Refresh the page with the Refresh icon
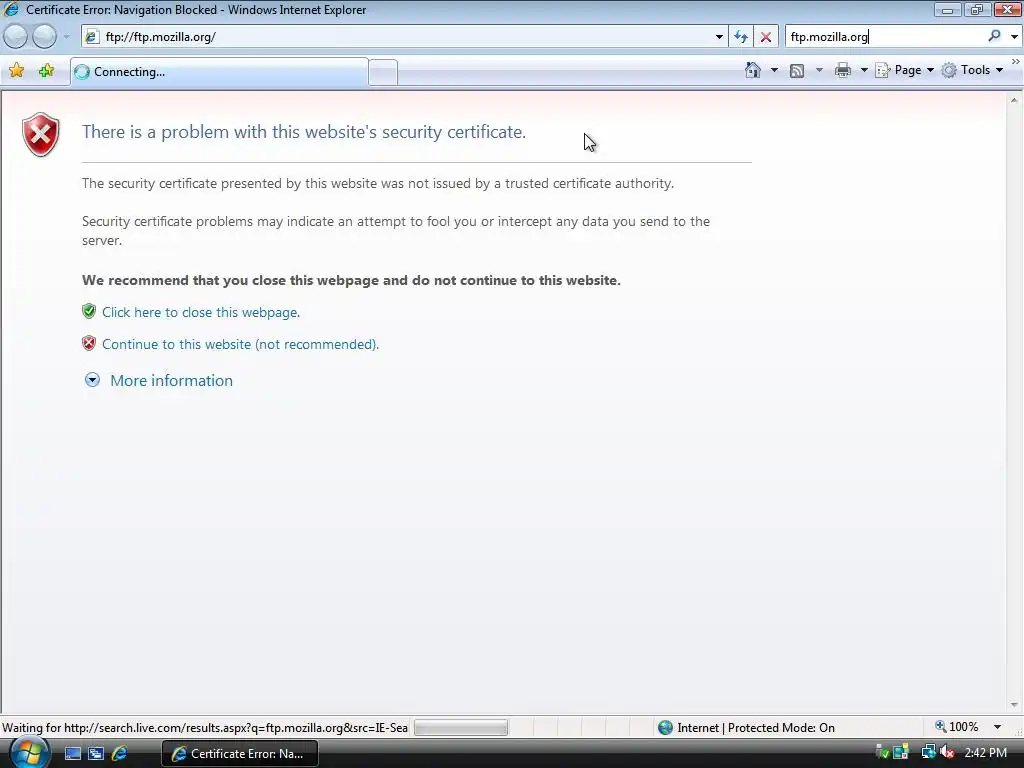 tap(741, 37)
